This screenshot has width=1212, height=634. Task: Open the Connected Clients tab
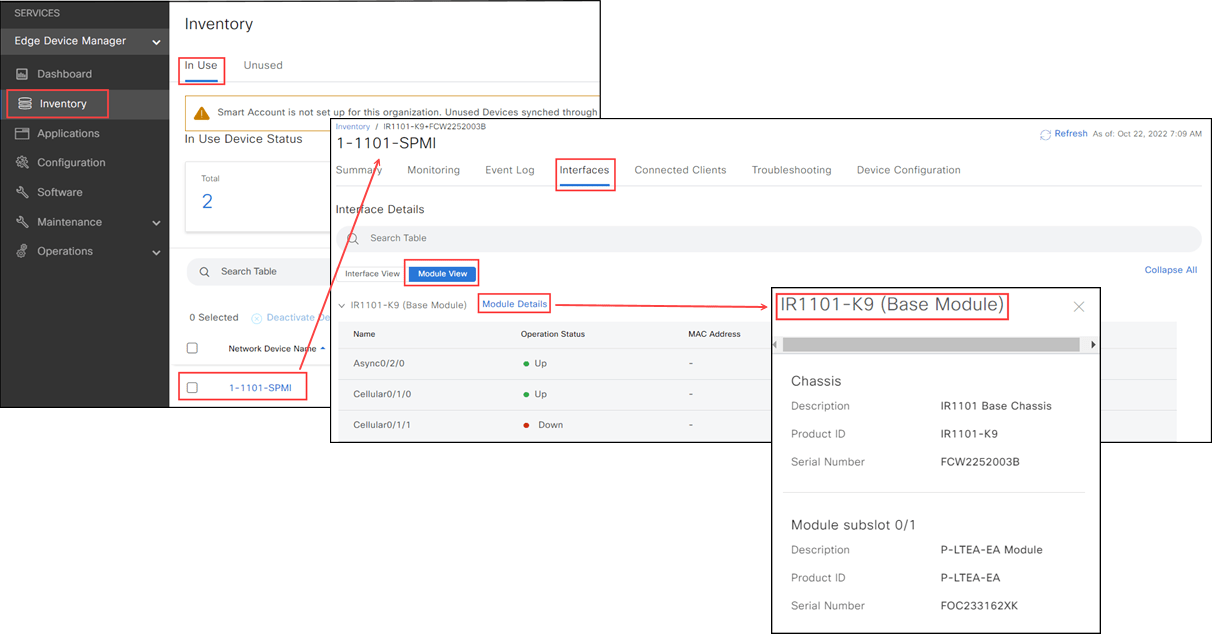pyautogui.click(x=680, y=171)
